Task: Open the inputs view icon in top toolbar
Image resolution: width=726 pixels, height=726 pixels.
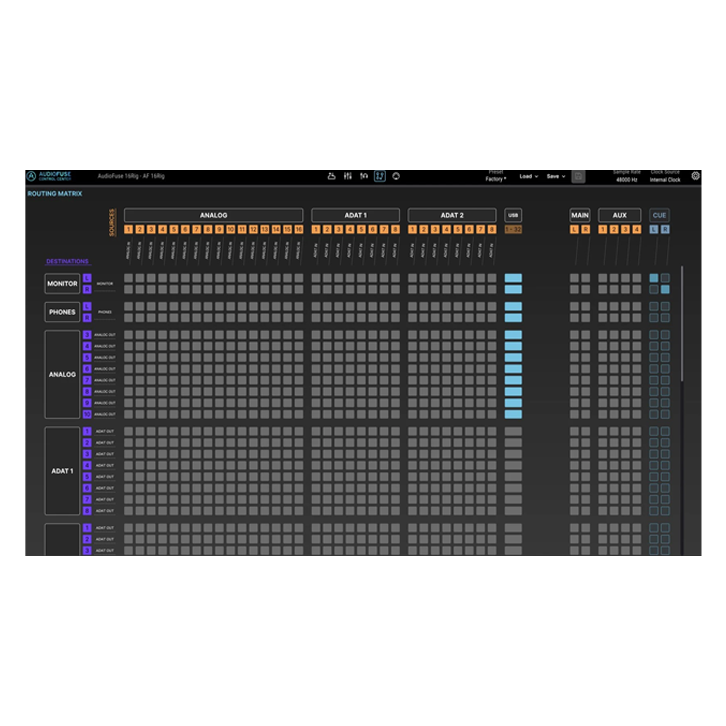Action: point(332,176)
